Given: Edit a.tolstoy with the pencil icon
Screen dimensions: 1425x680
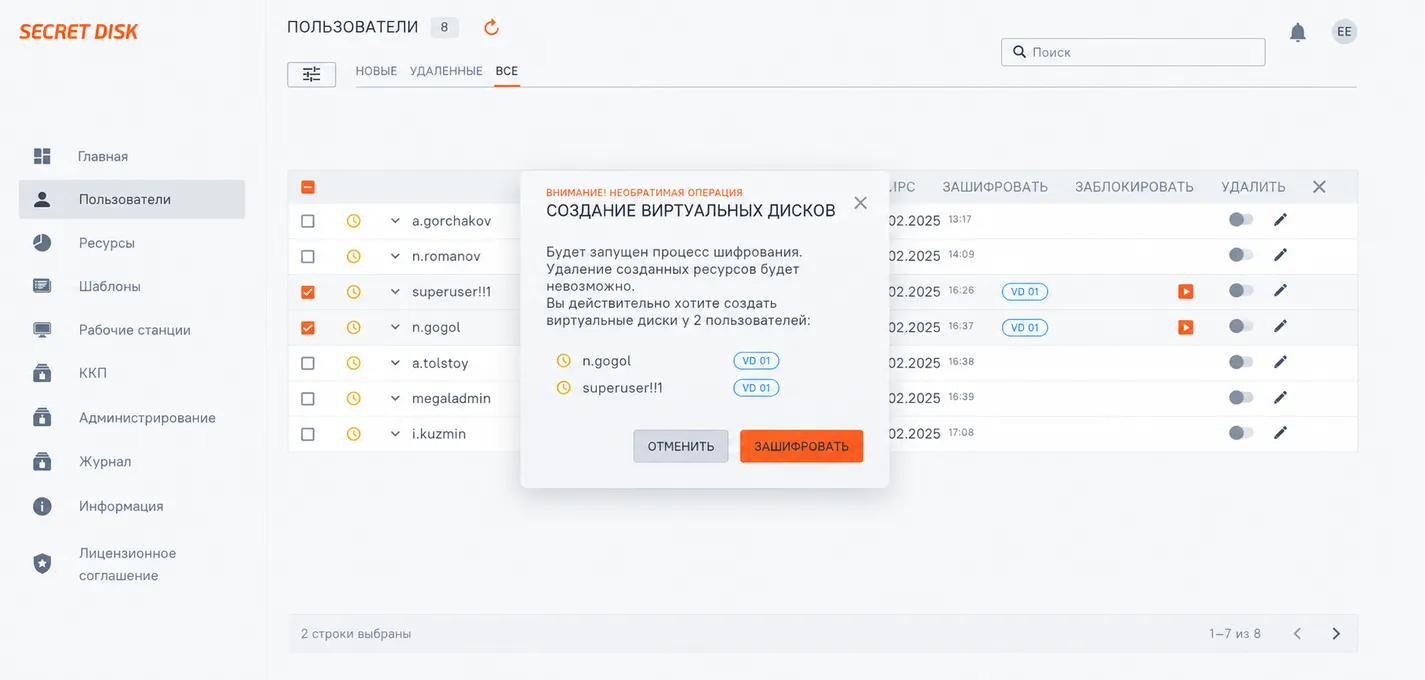Looking at the screenshot, I should 1280,362.
